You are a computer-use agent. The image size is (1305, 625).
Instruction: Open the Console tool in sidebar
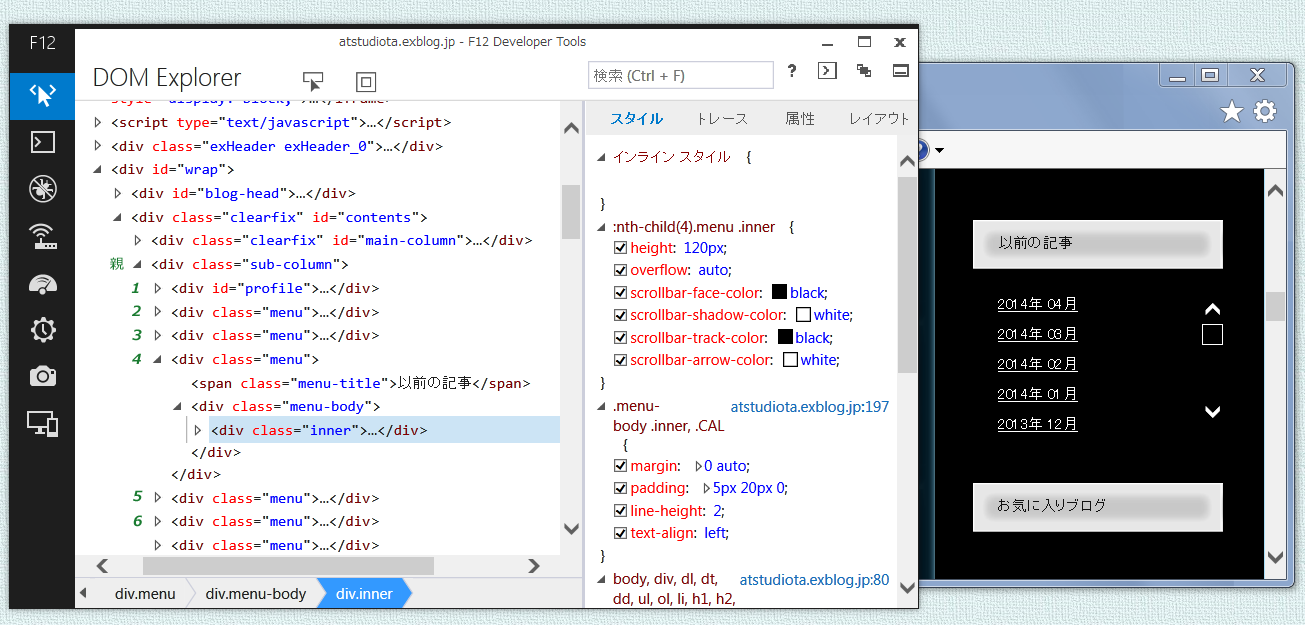42,142
